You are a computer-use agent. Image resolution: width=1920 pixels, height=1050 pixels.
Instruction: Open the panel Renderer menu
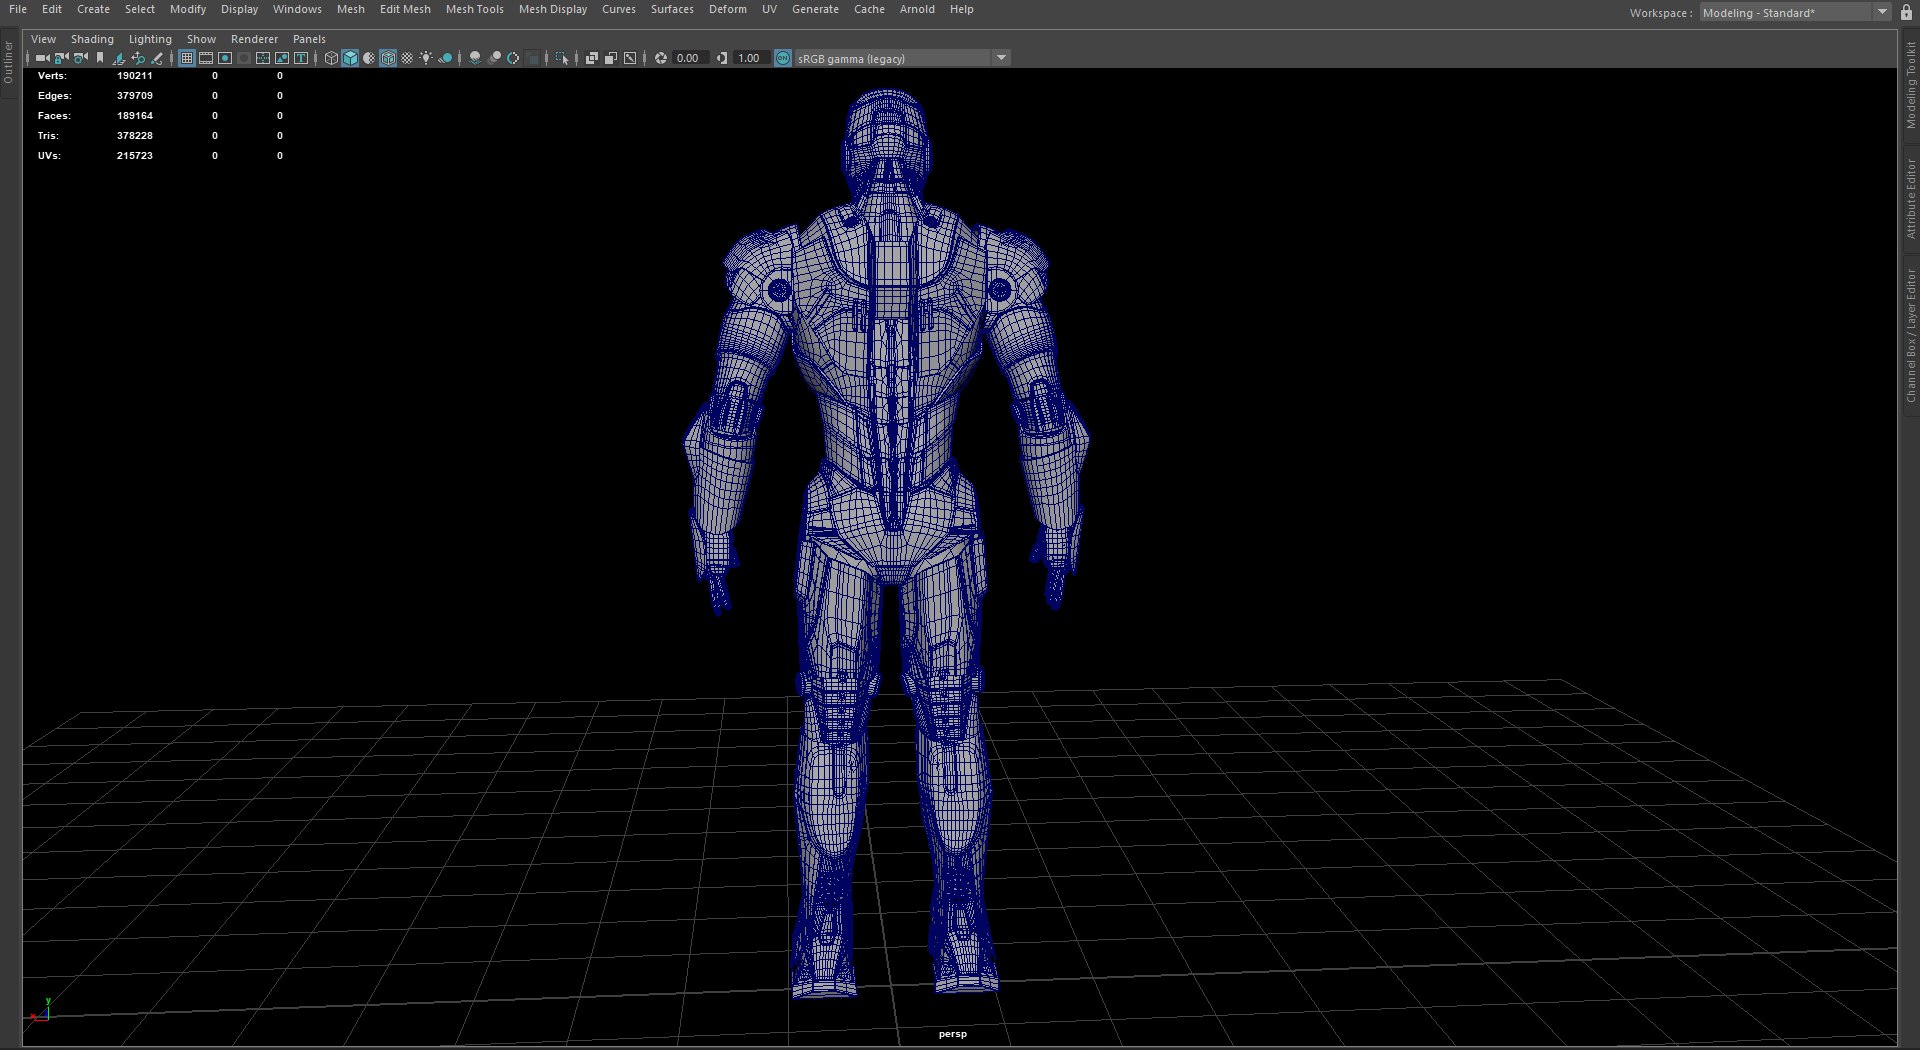coord(254,39)
